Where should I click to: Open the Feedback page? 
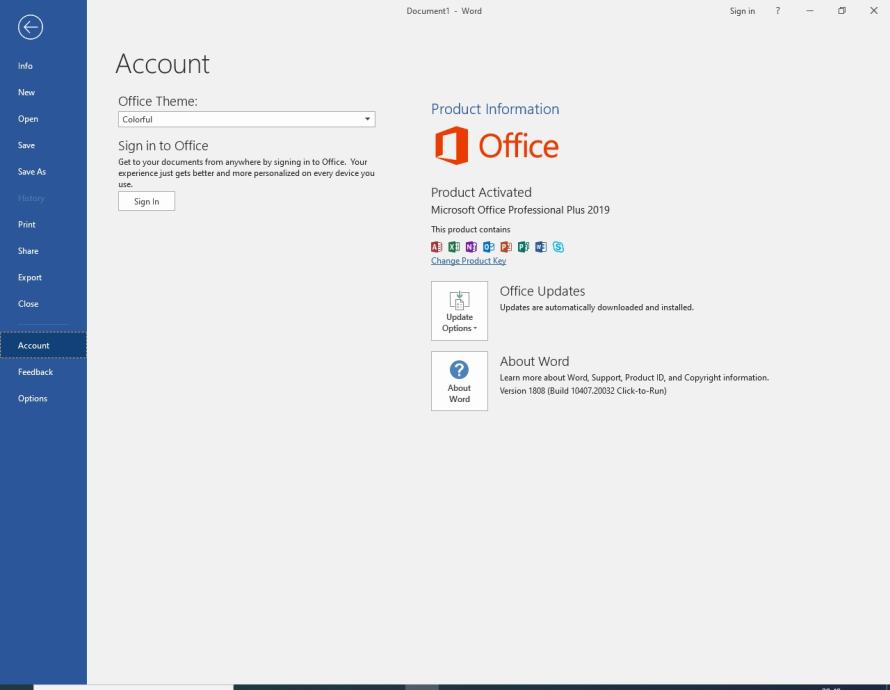pyautogui.click(x=43, y=372)
